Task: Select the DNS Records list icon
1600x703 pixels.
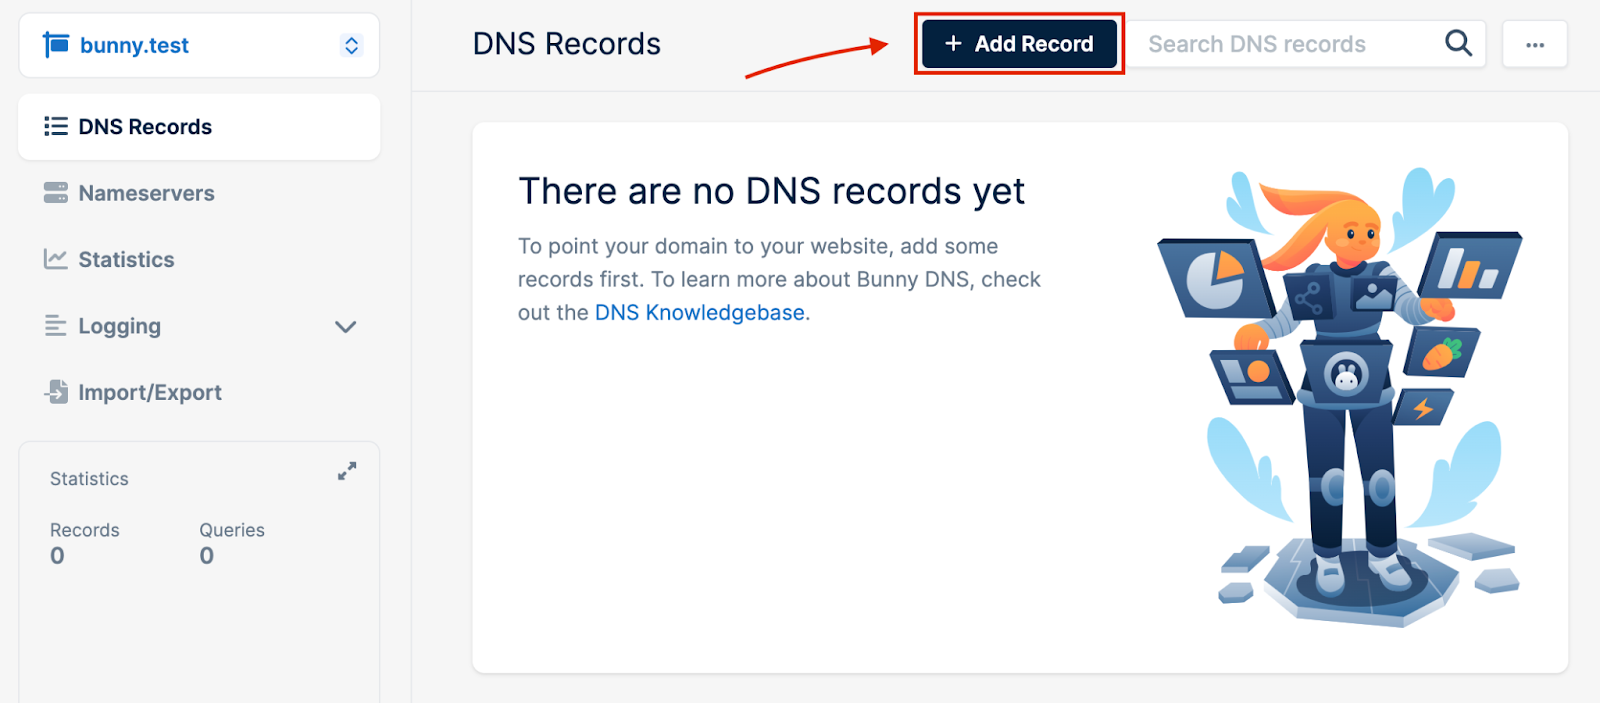Action: click(56, 126)
